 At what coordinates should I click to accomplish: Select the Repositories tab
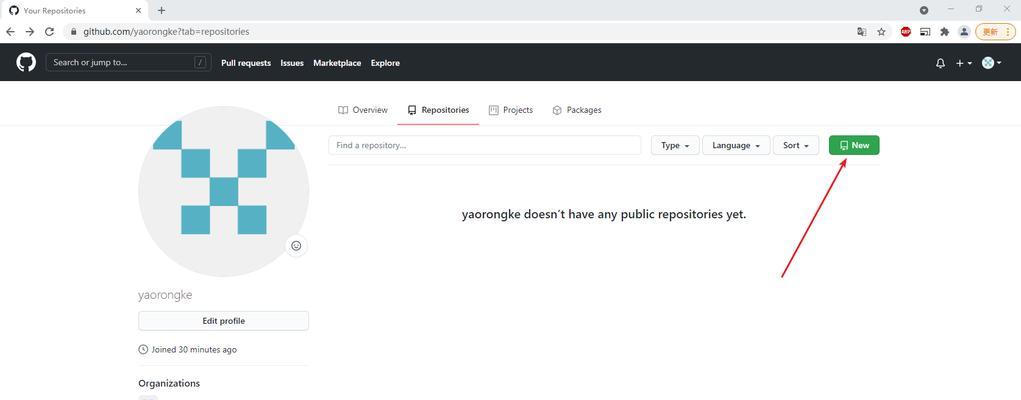coord(438,110)
